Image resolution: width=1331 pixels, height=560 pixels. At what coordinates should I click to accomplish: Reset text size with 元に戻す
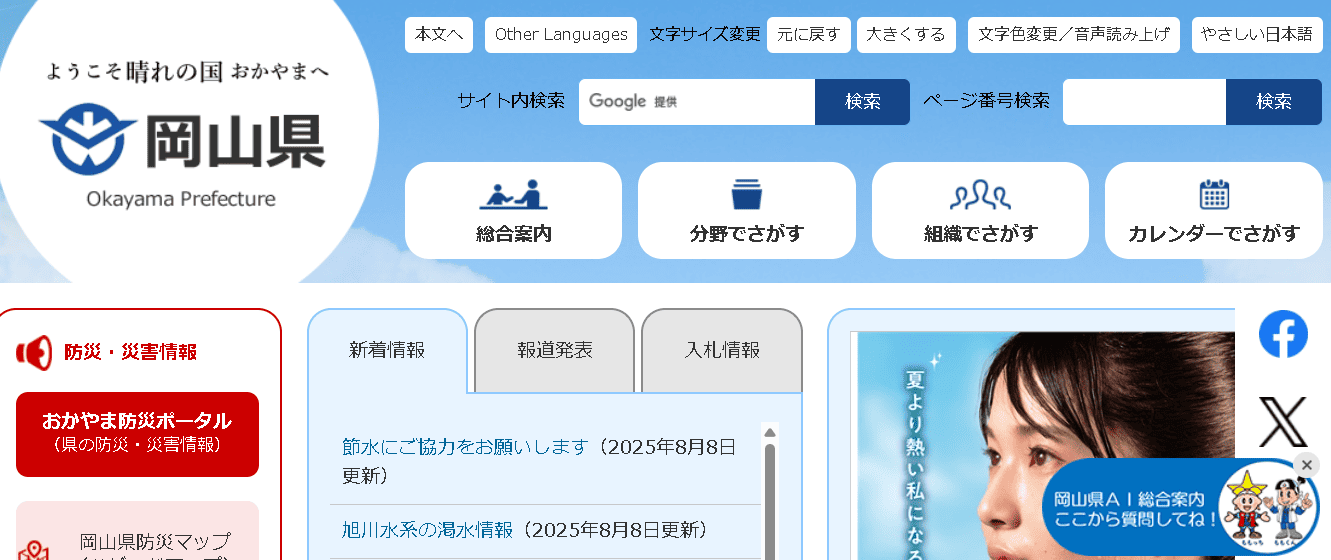tap(809, 35)
